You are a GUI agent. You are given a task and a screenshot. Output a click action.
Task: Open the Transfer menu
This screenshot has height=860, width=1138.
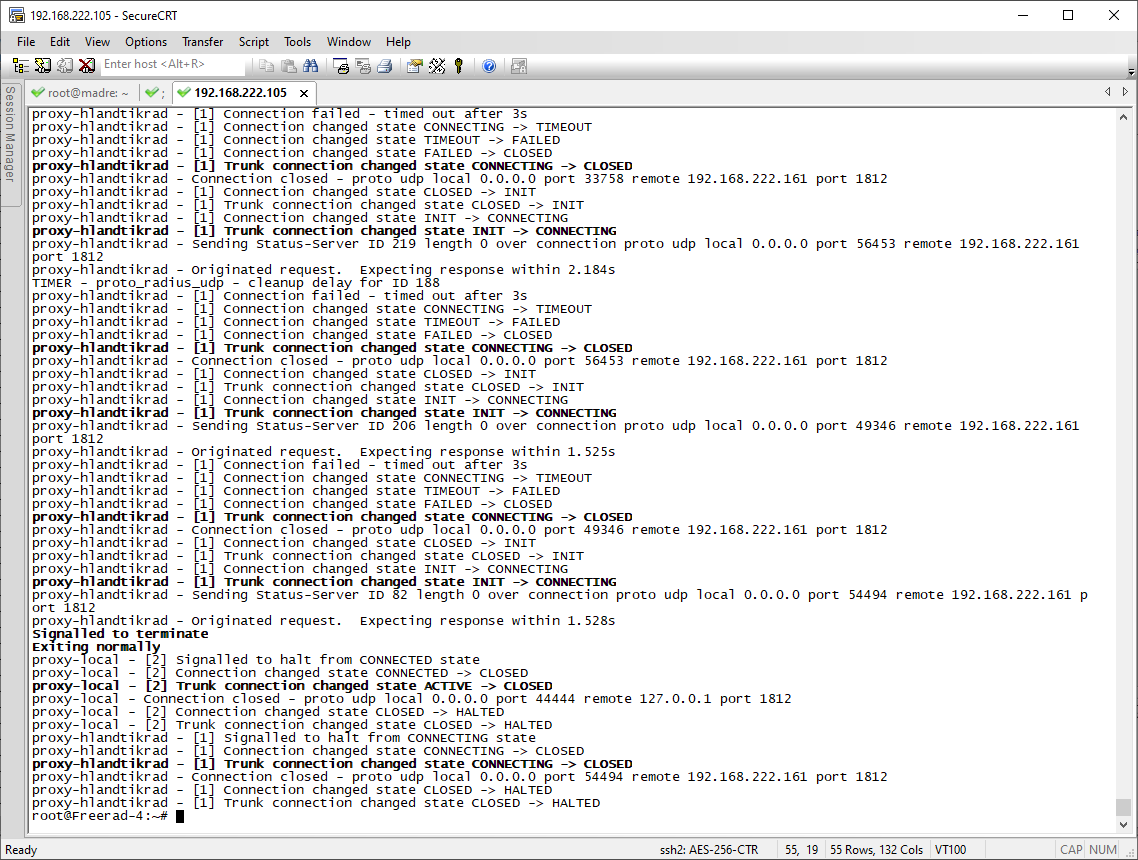pyautogui.click(x=202, y=41)
